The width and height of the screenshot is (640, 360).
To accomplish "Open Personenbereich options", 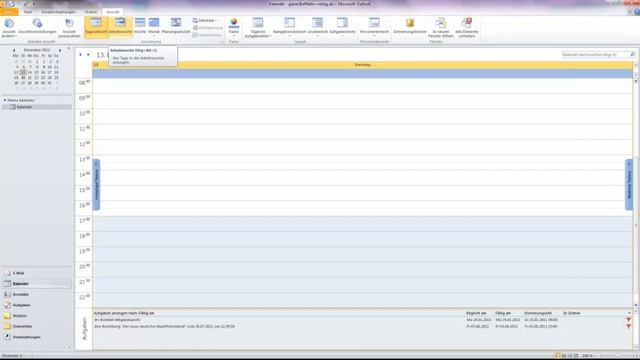I will click(x=374, y=28).
